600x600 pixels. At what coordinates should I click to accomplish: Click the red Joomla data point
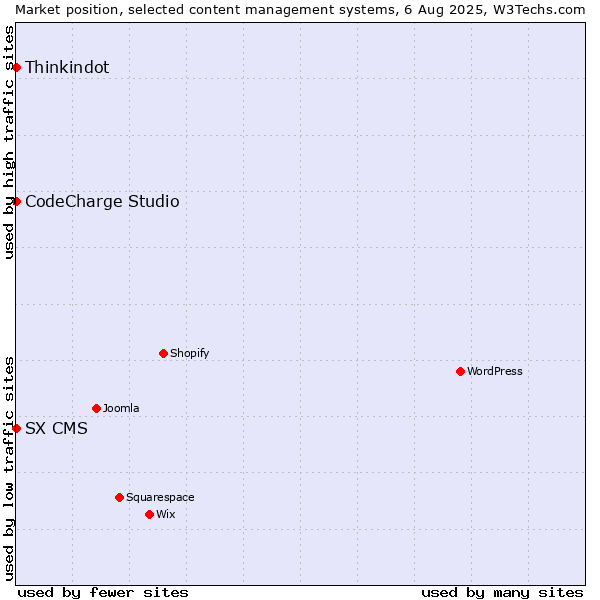click(x=96, y=409)
